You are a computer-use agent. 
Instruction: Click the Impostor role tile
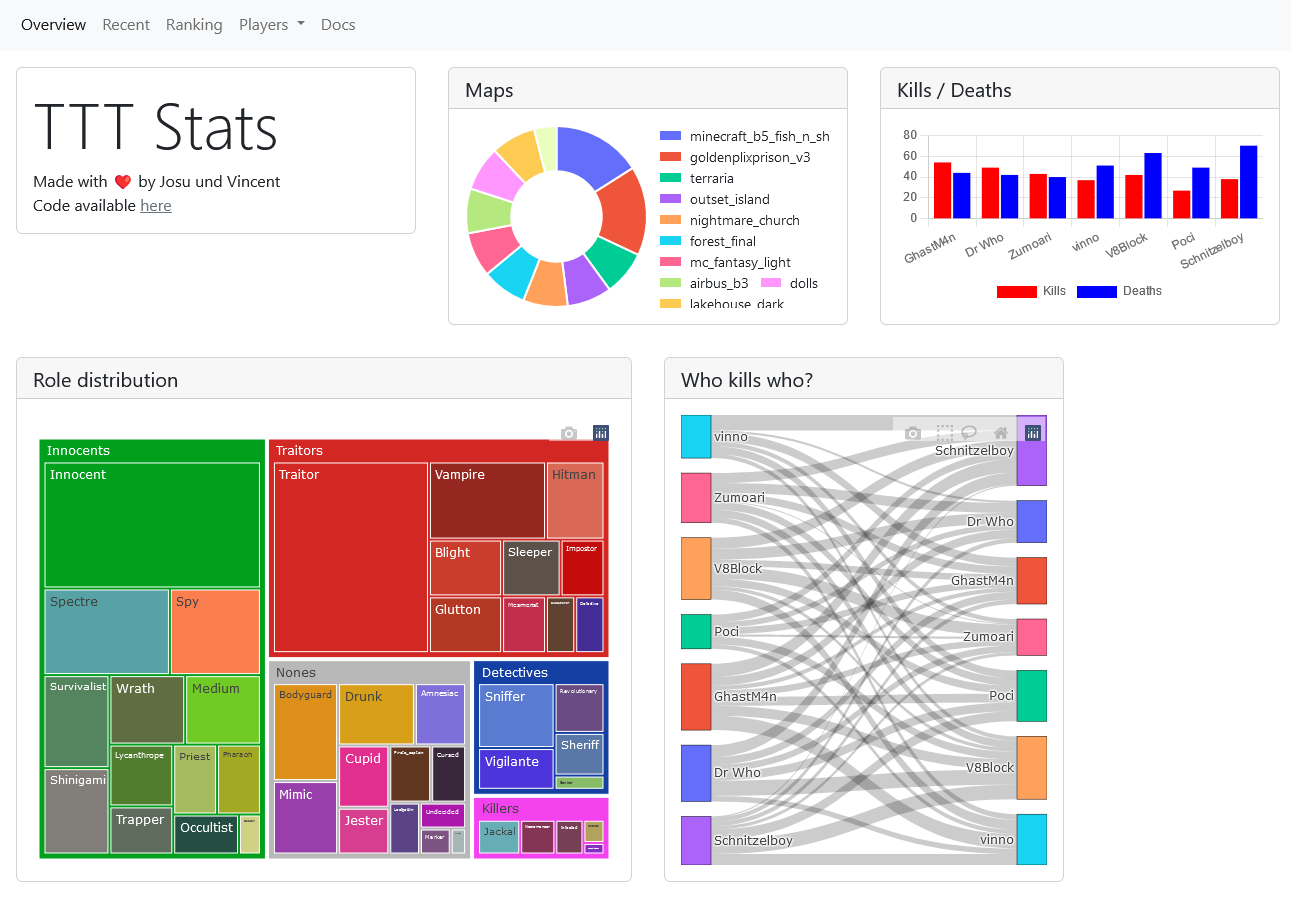click(582, 568)
